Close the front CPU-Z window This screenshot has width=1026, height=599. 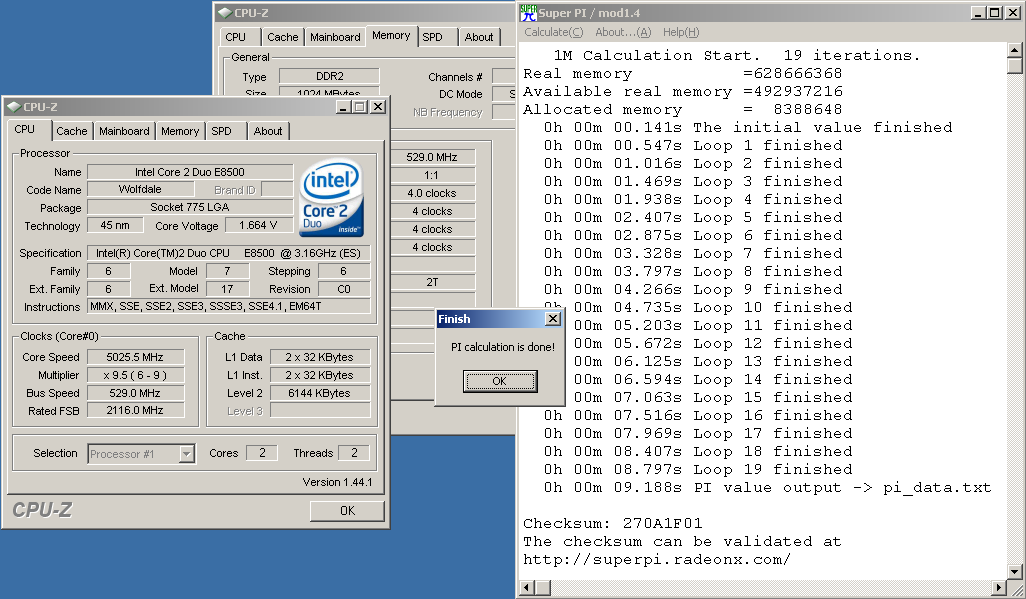(378, 107)
